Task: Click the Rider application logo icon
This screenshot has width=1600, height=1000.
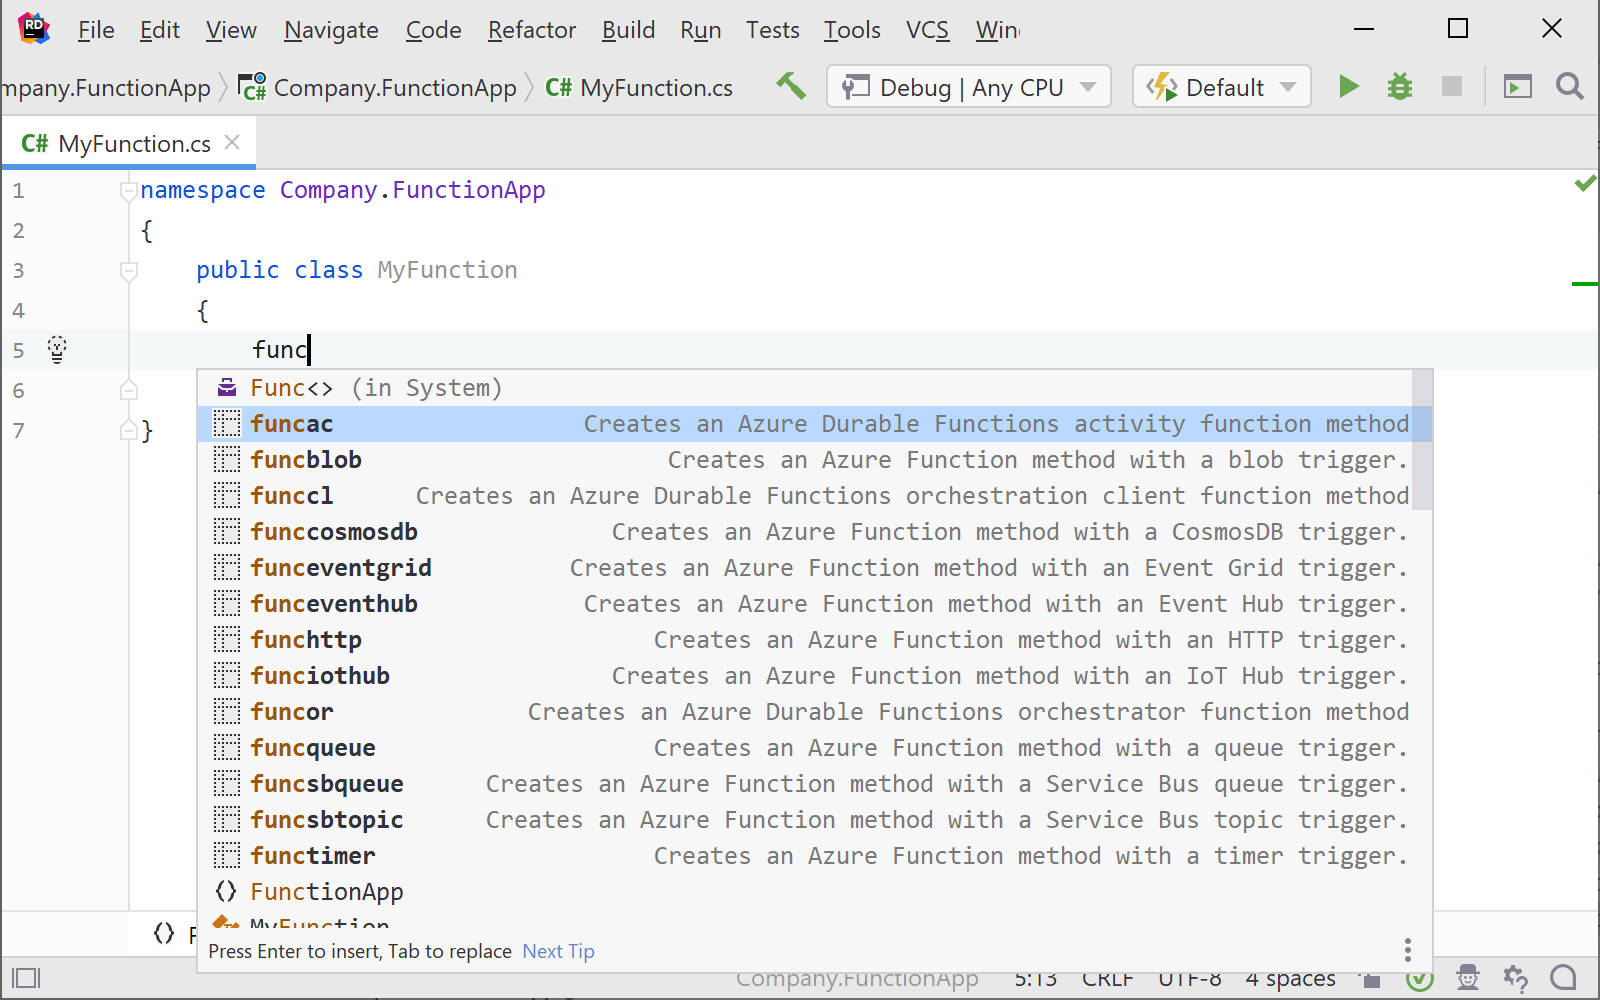Action: [x=34, y=28]
